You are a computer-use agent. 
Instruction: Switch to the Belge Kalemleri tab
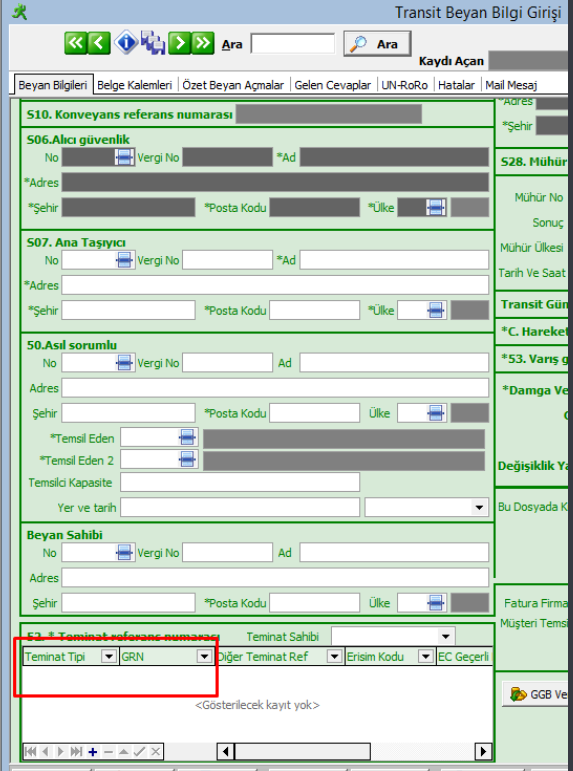pos(135,85)
